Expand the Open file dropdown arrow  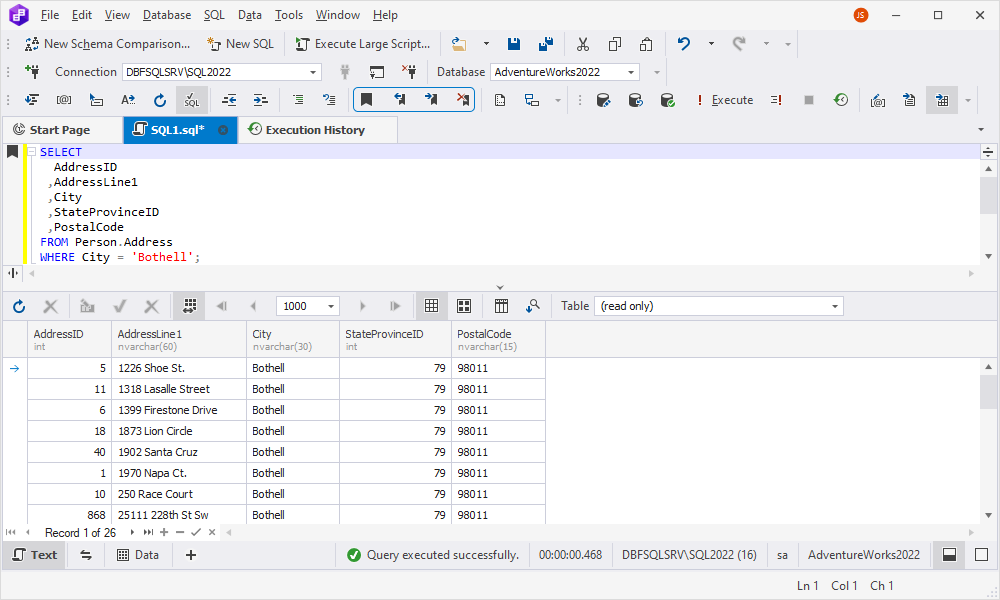tap(486, 44)
